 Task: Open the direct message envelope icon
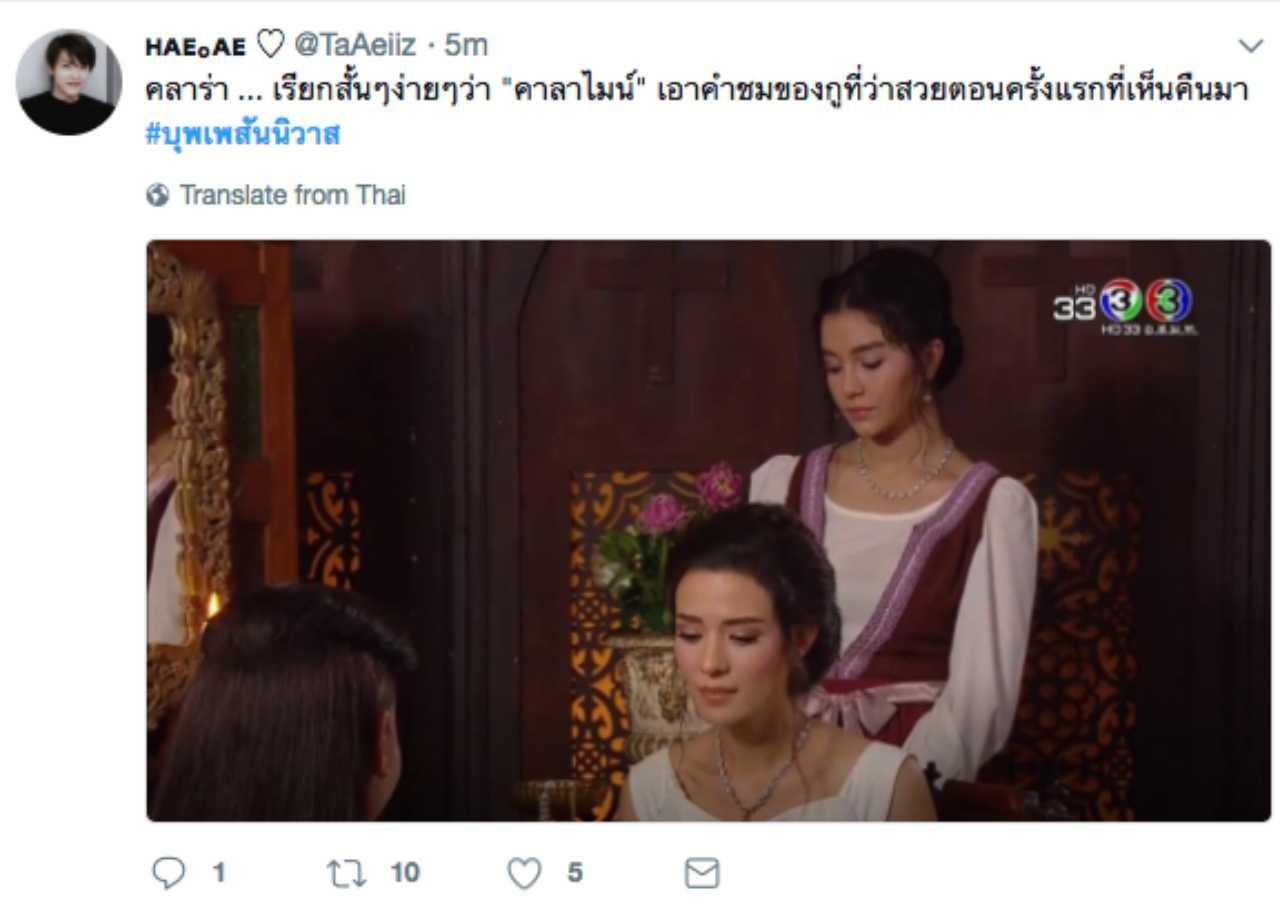[x=702, y=874]
